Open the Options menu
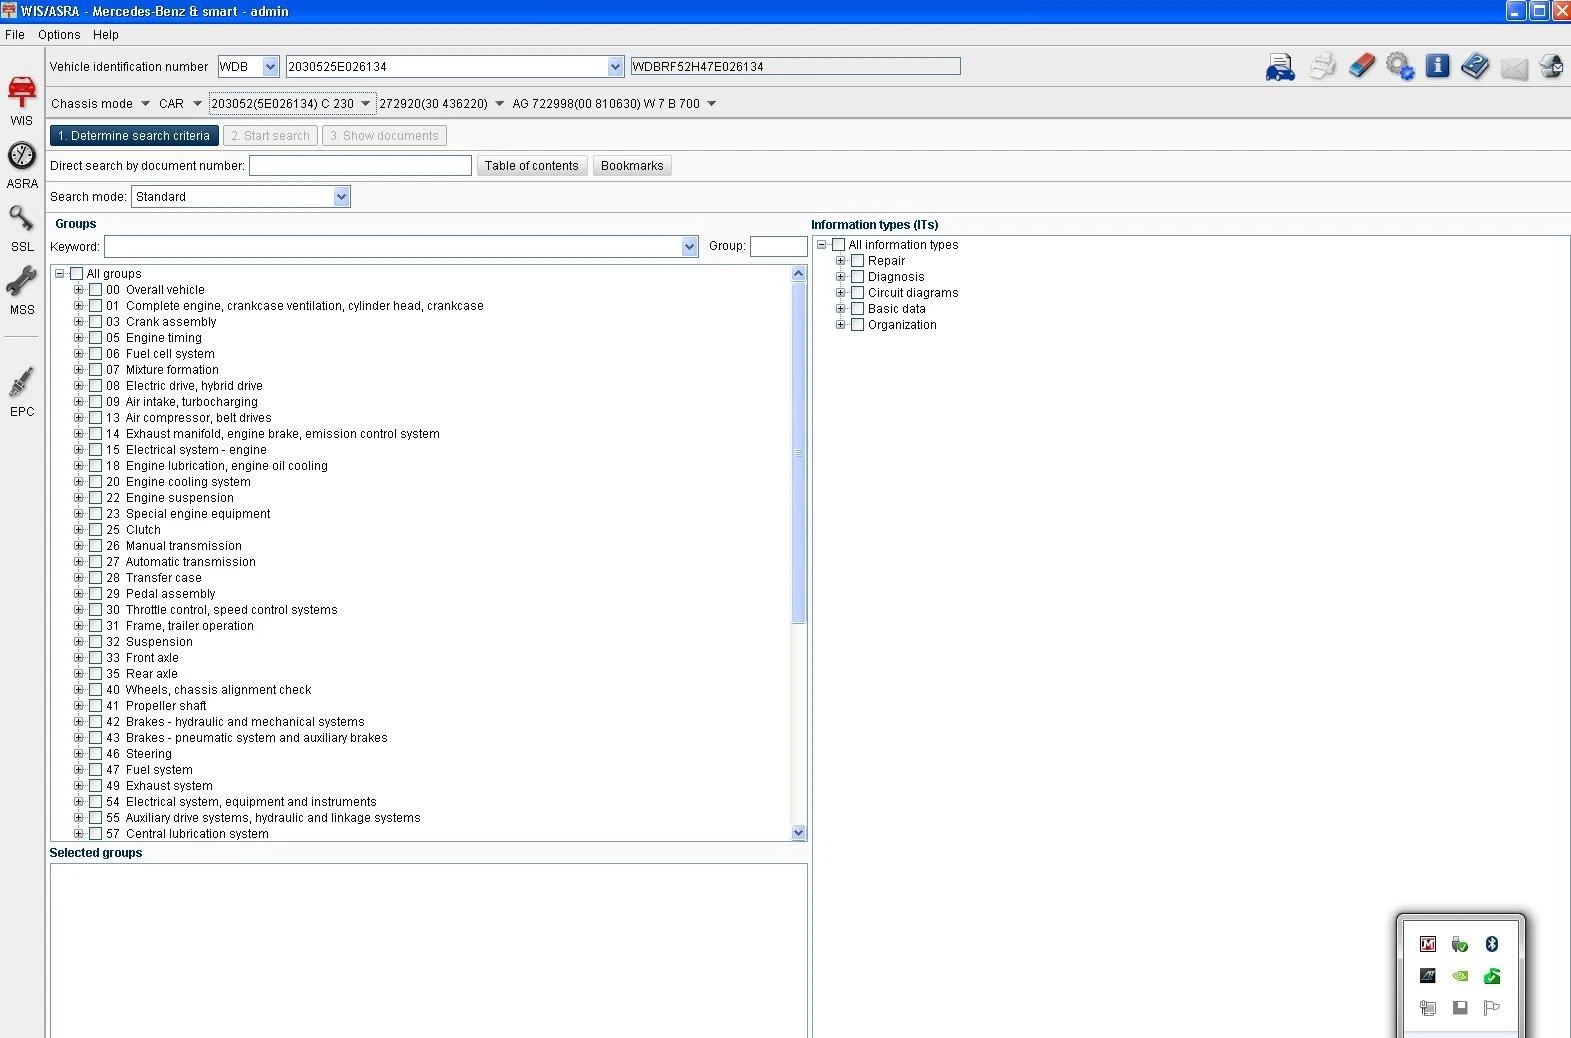This screenshot has width=1571, height=1038. pyautogui.click(x=59, y=35)
